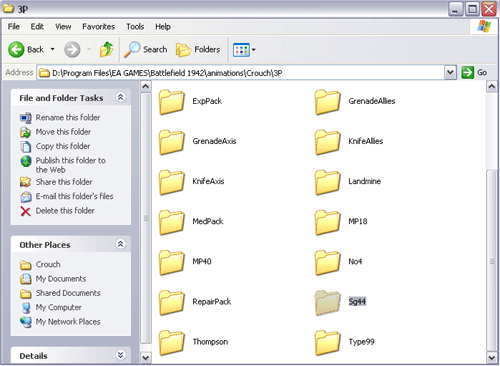This screenshot has width=500, height=366.
Task: Expand the Address bar dropdown
Action: pyautogui.click(x=450, y=72)
